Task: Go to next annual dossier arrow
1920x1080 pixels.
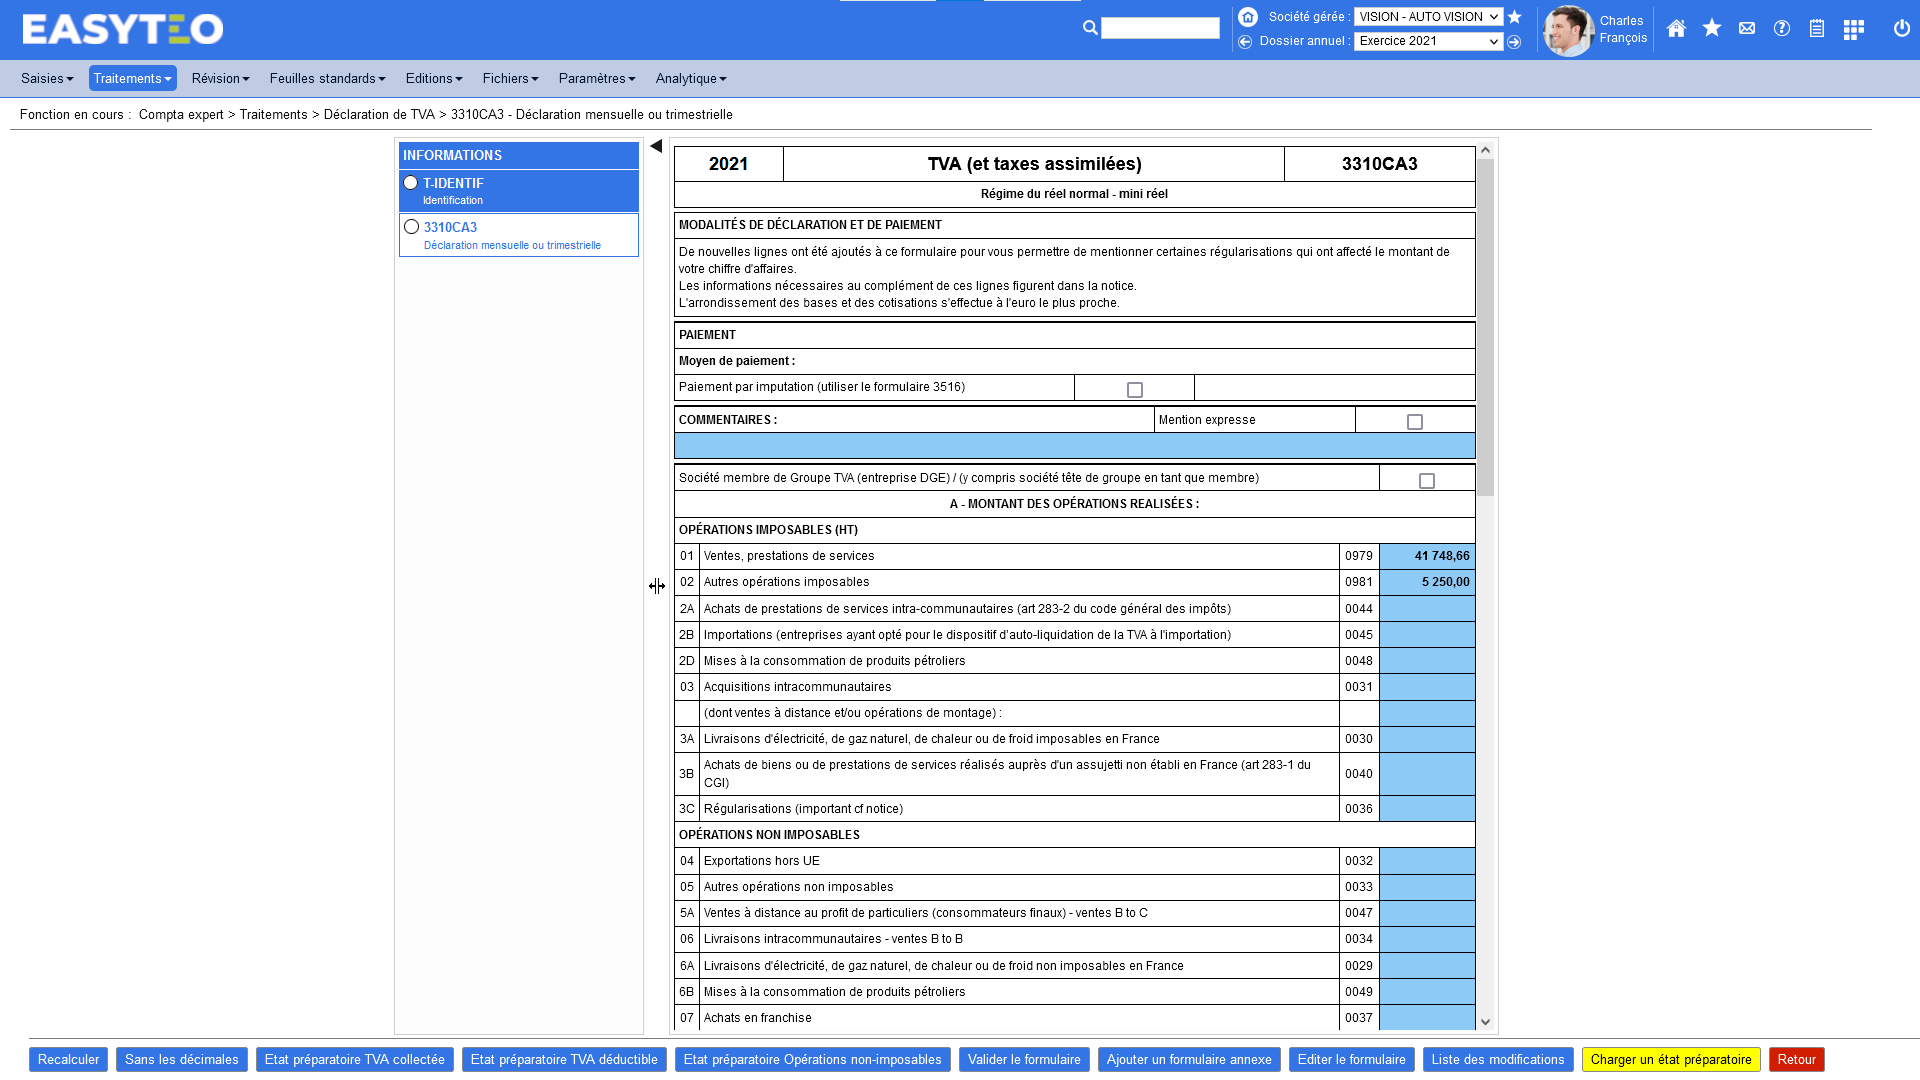Action: pyautogui.click(x=1514, y=42)
